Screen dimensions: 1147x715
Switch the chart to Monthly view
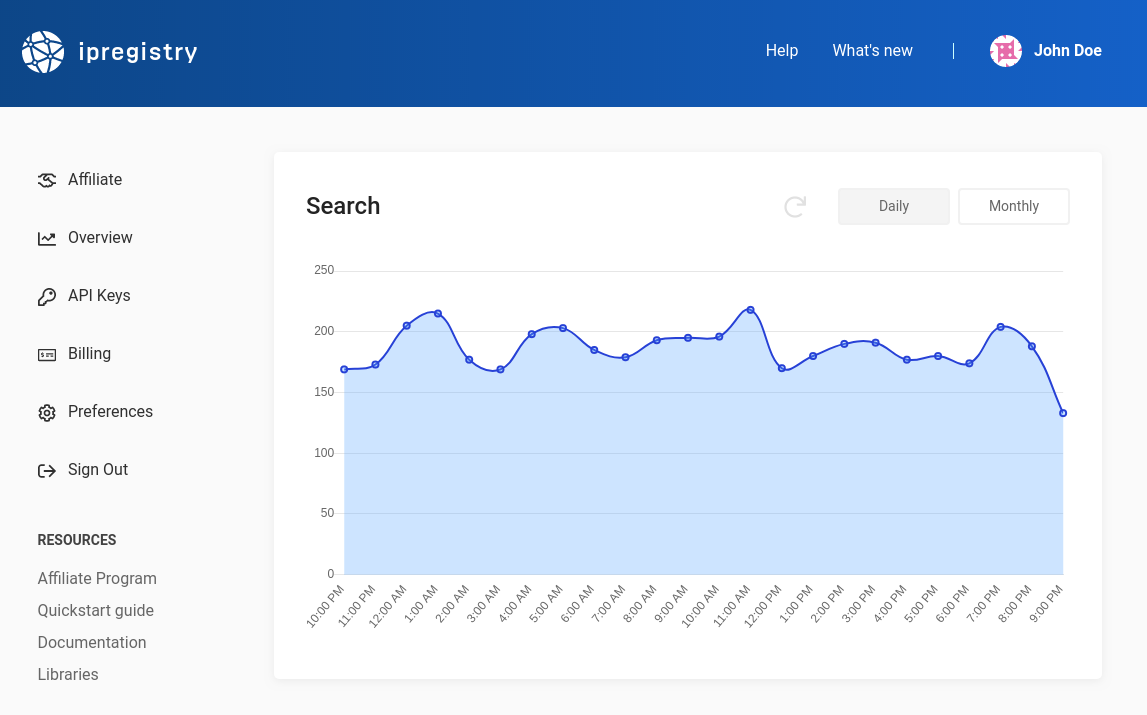(x=1013, y=206)
